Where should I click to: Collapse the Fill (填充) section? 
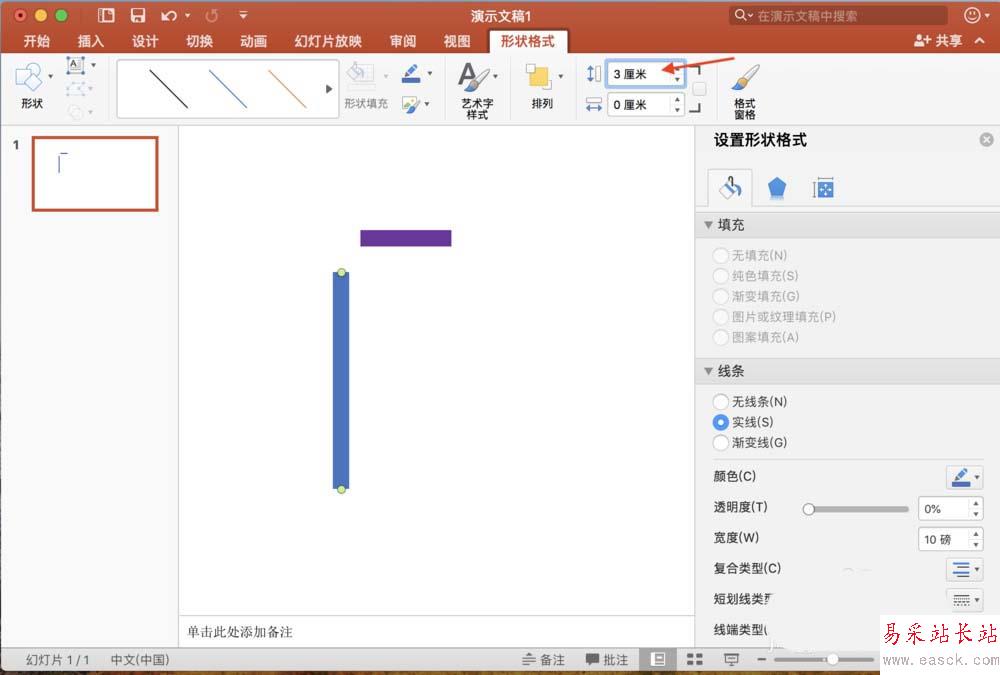point(708,225)
